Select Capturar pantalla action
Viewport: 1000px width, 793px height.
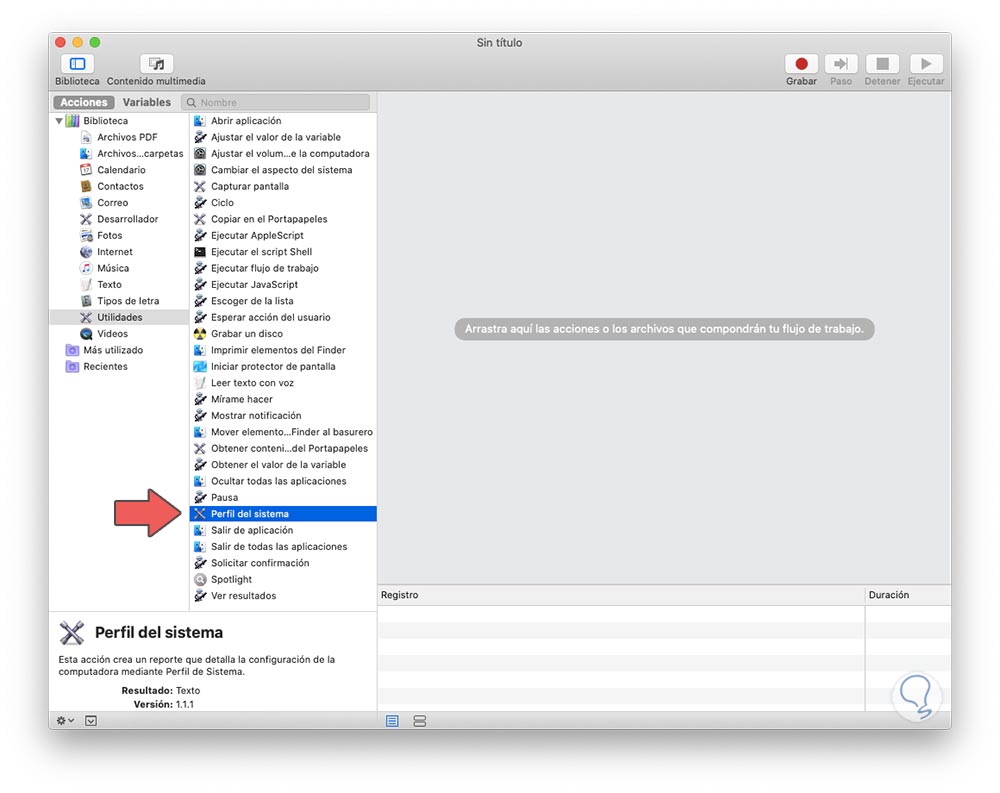283,186
